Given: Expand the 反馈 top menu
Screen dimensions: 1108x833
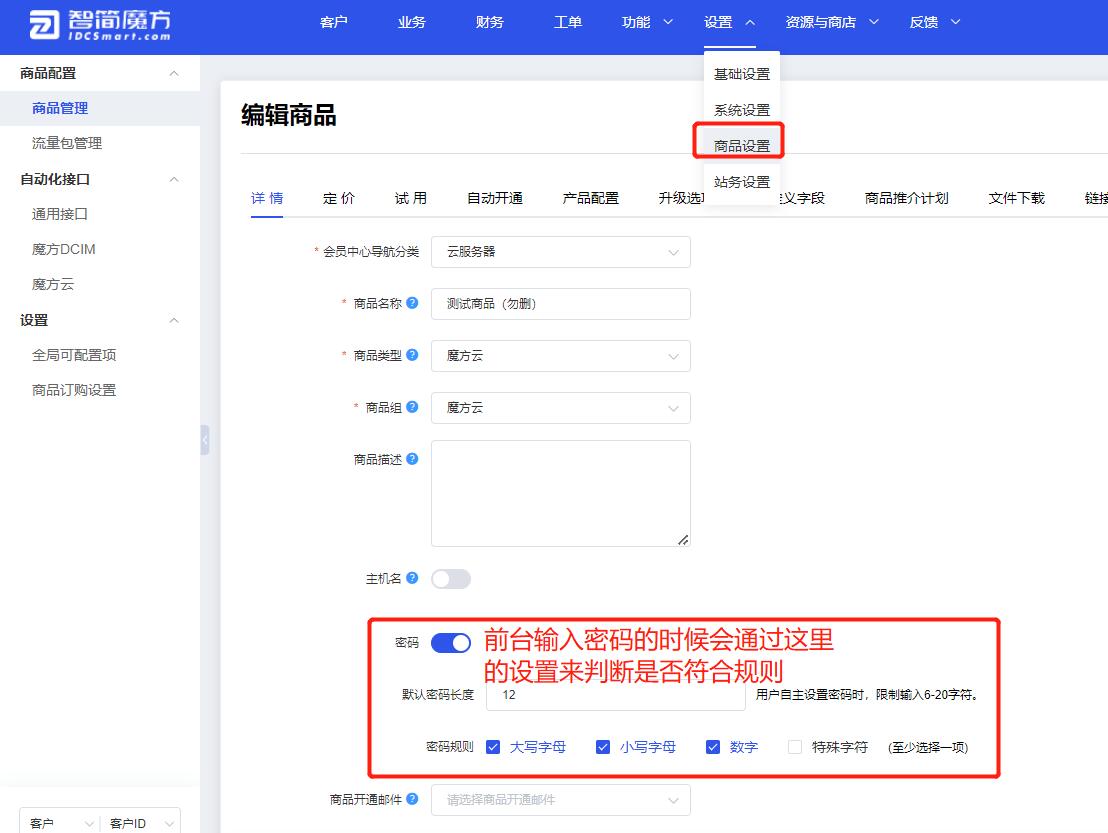Looking at the screenshot, I should coord(934,23).
